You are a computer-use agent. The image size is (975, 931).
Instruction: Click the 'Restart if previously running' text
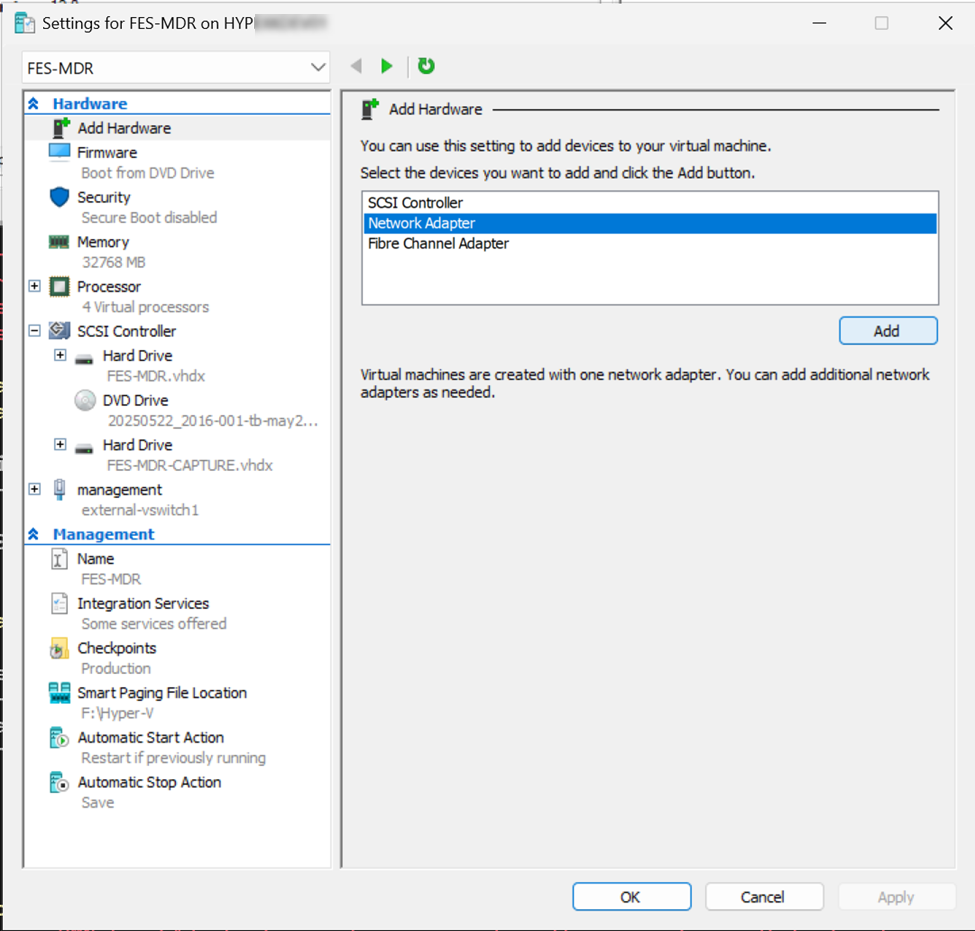pos(173,758)
